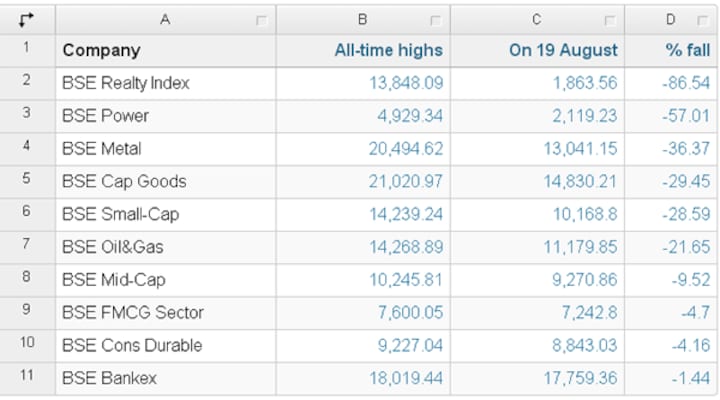Click the On 19 August header cell
This screenshot has height=400, width=720.
pos(537,51)
